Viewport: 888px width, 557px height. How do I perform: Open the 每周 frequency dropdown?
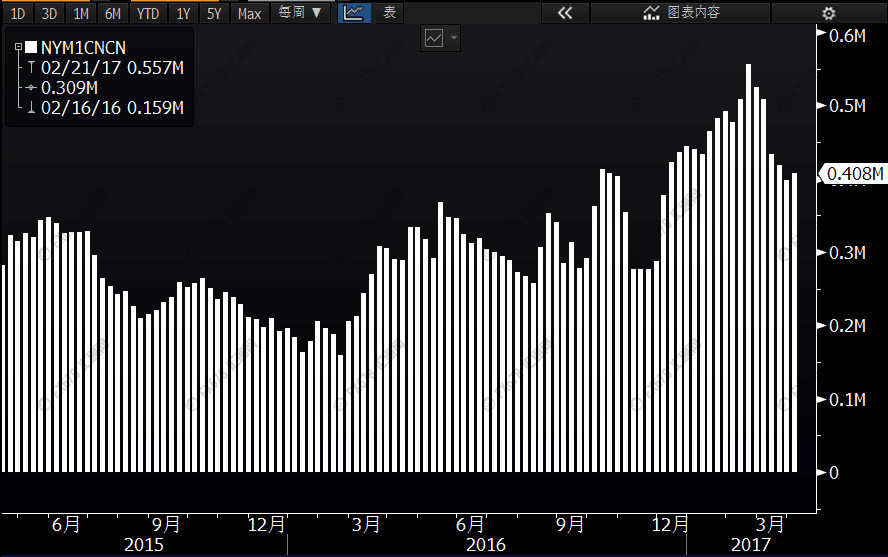tap(300, 13)
